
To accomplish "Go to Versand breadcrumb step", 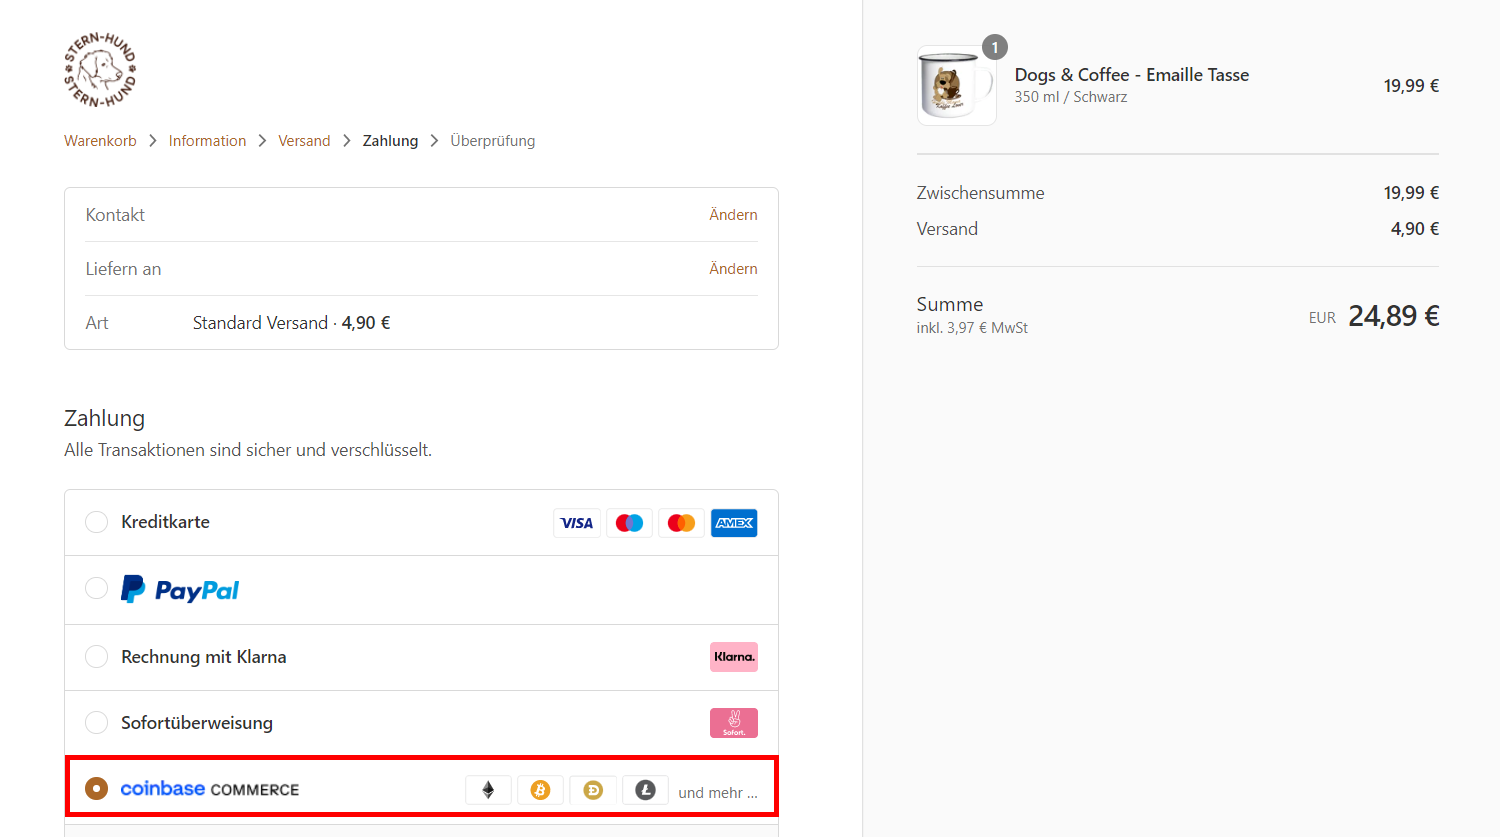I will [x=304, y=141].
